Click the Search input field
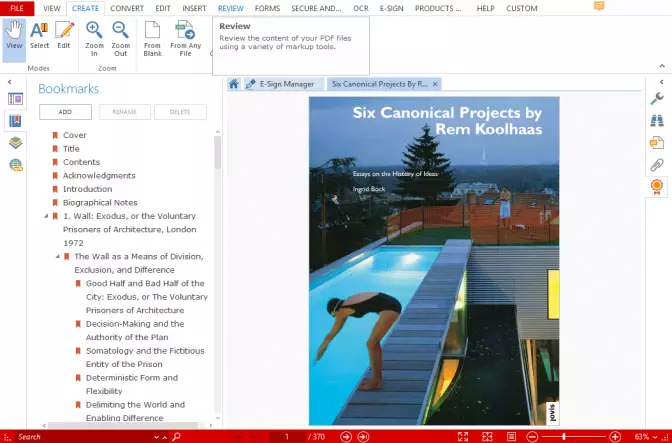The image size is (672, 443). 84,437
